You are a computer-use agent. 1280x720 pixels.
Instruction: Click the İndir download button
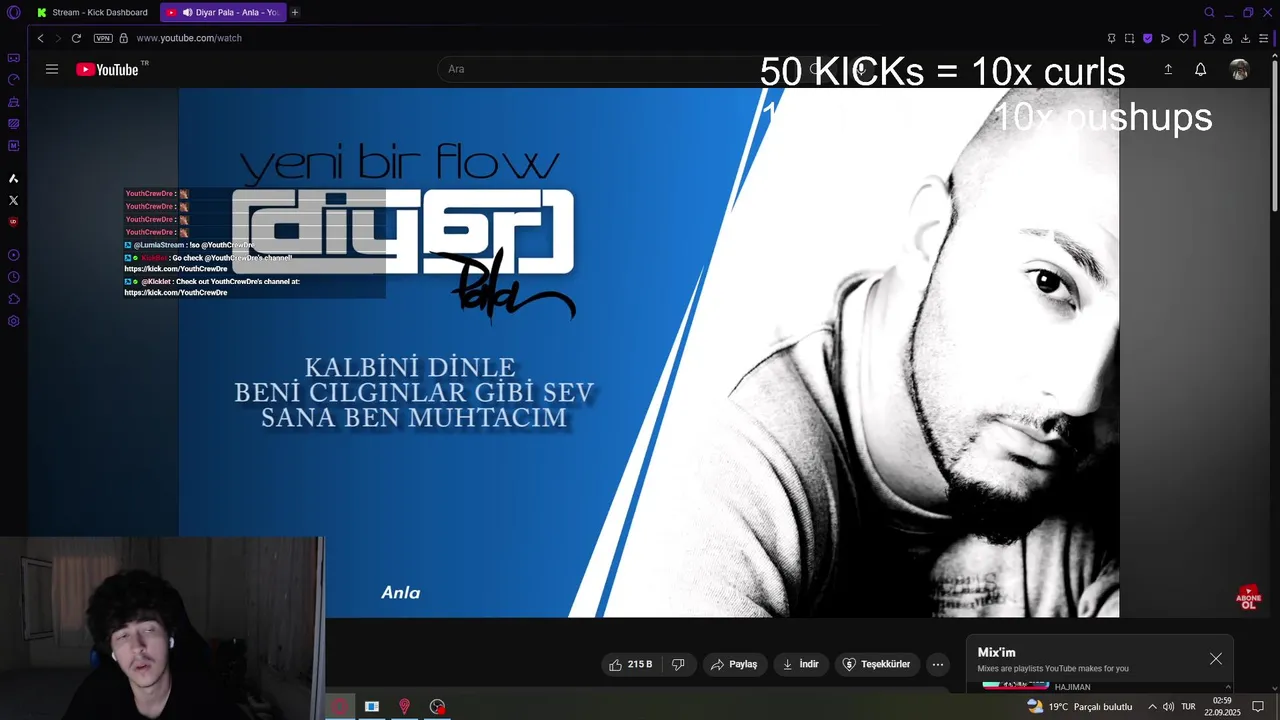coord(800,664)
